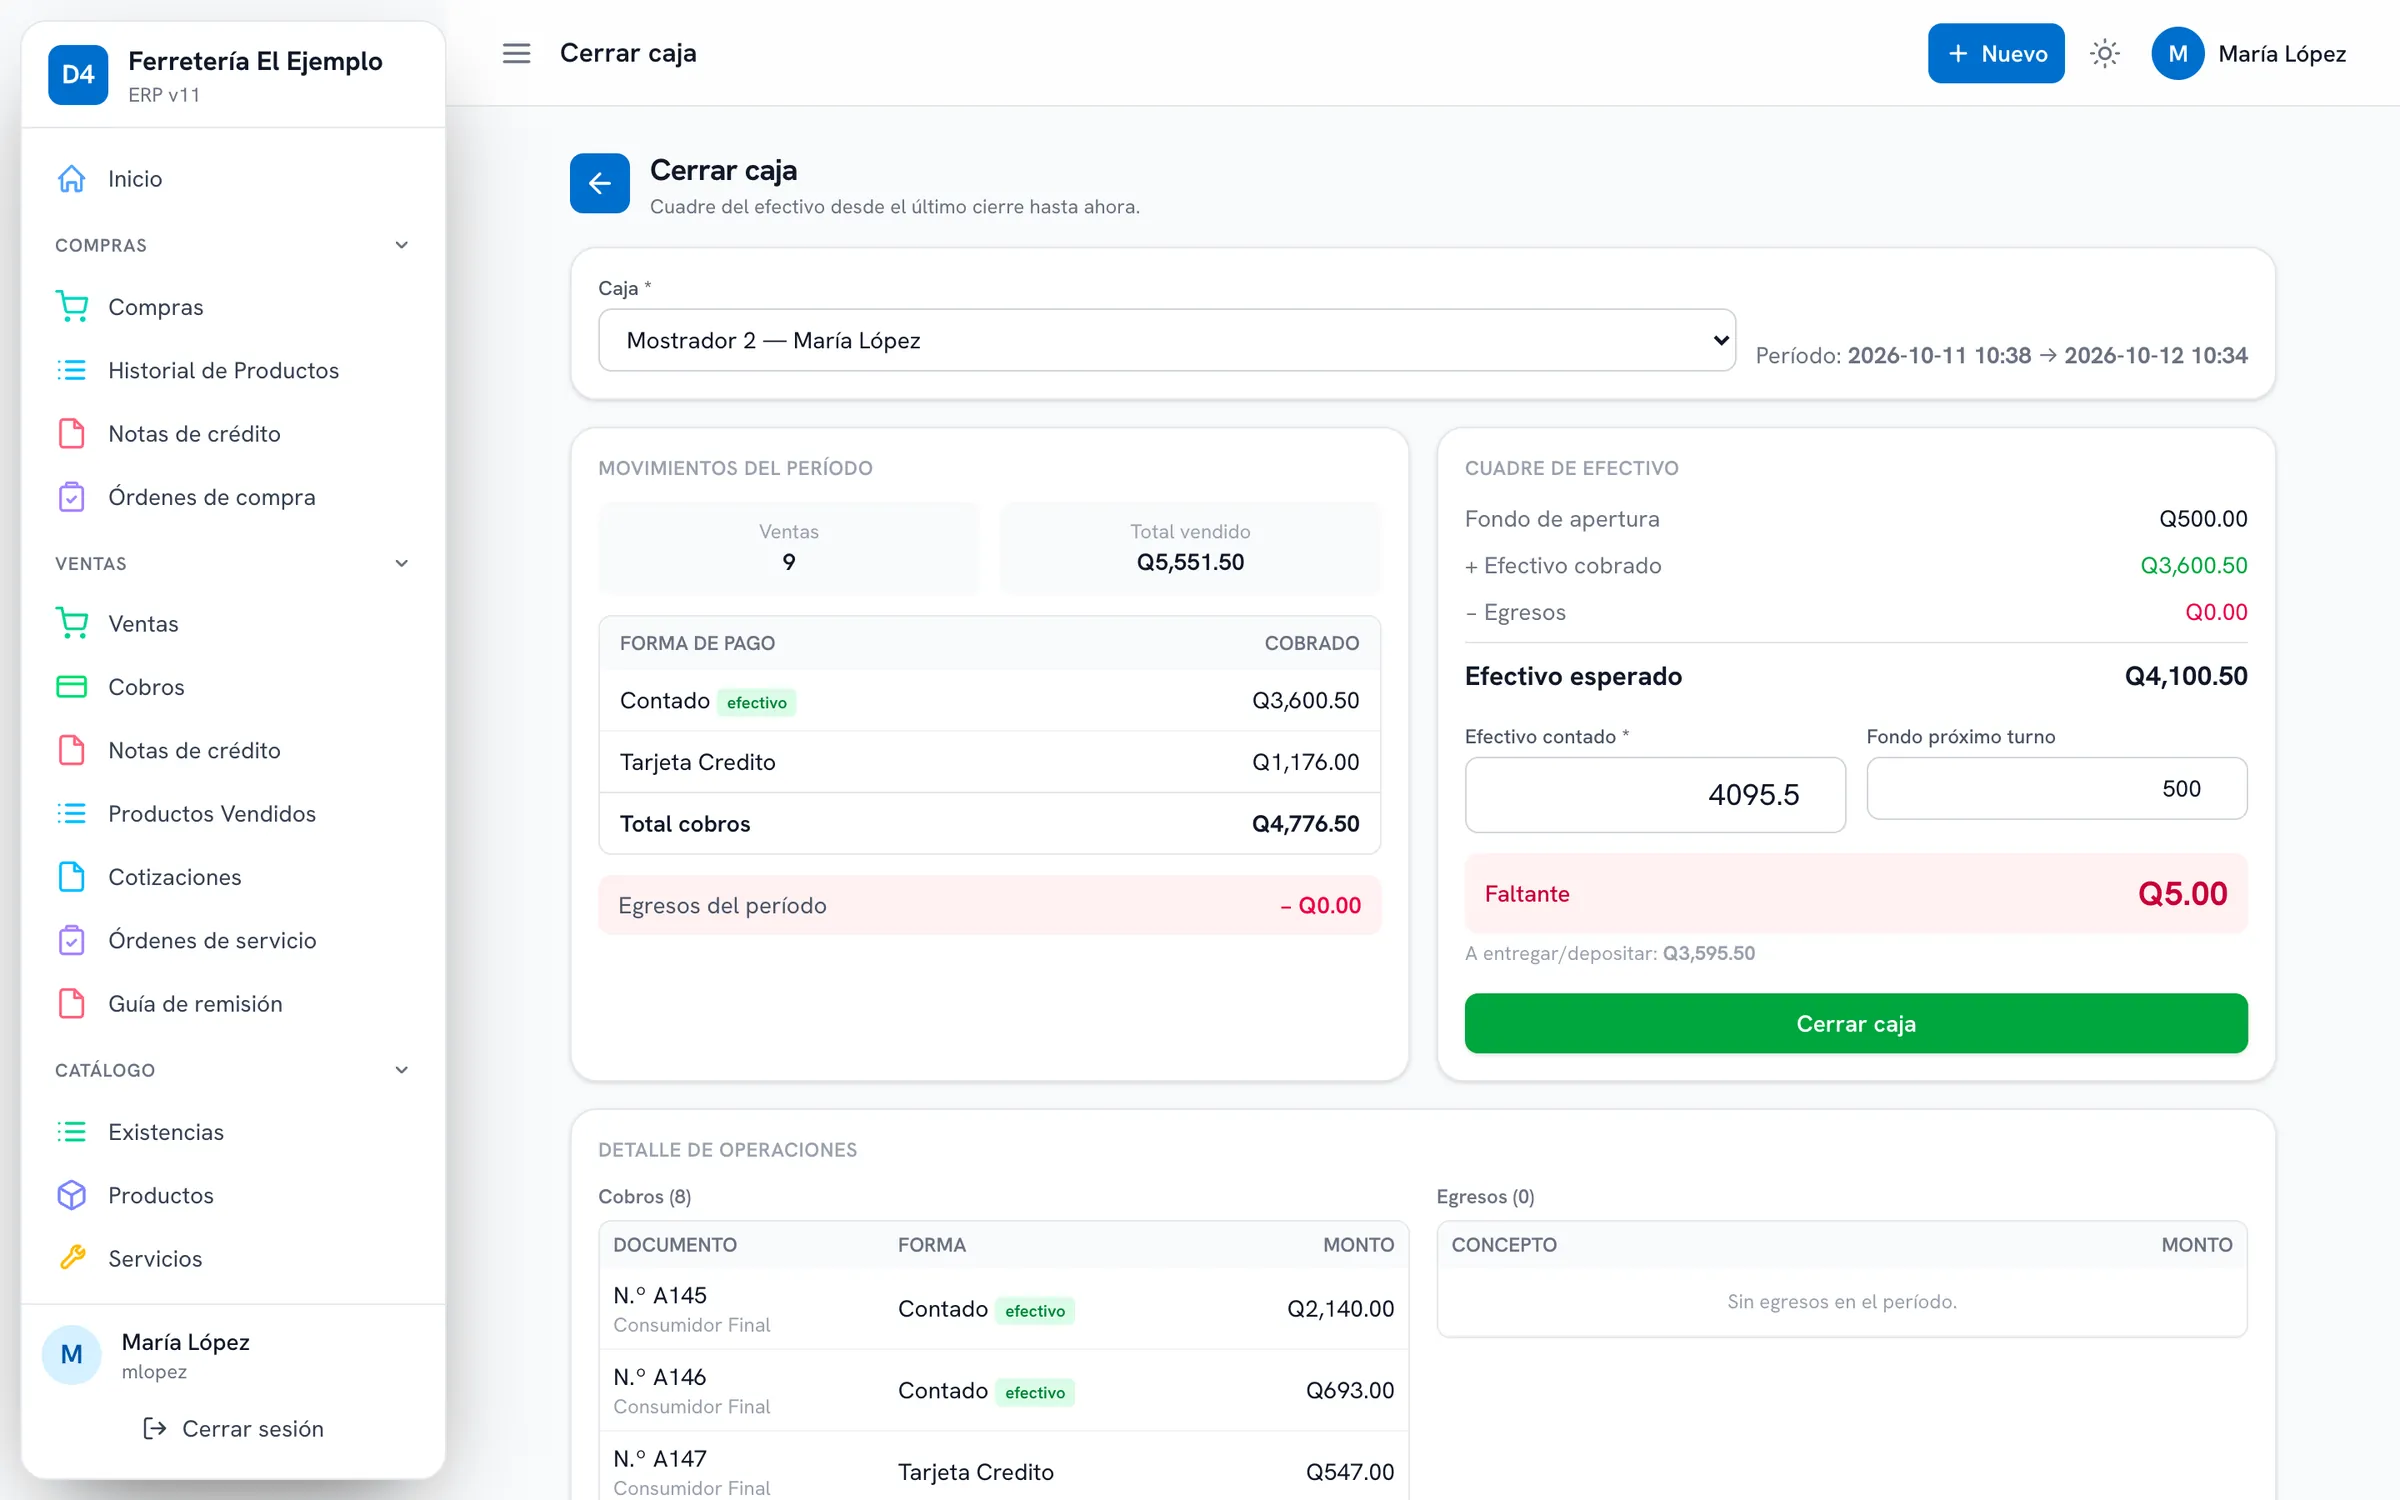2400x1500 pixels.
Task: Click the Ventas cart icon
Action: [x=72, y=624]
